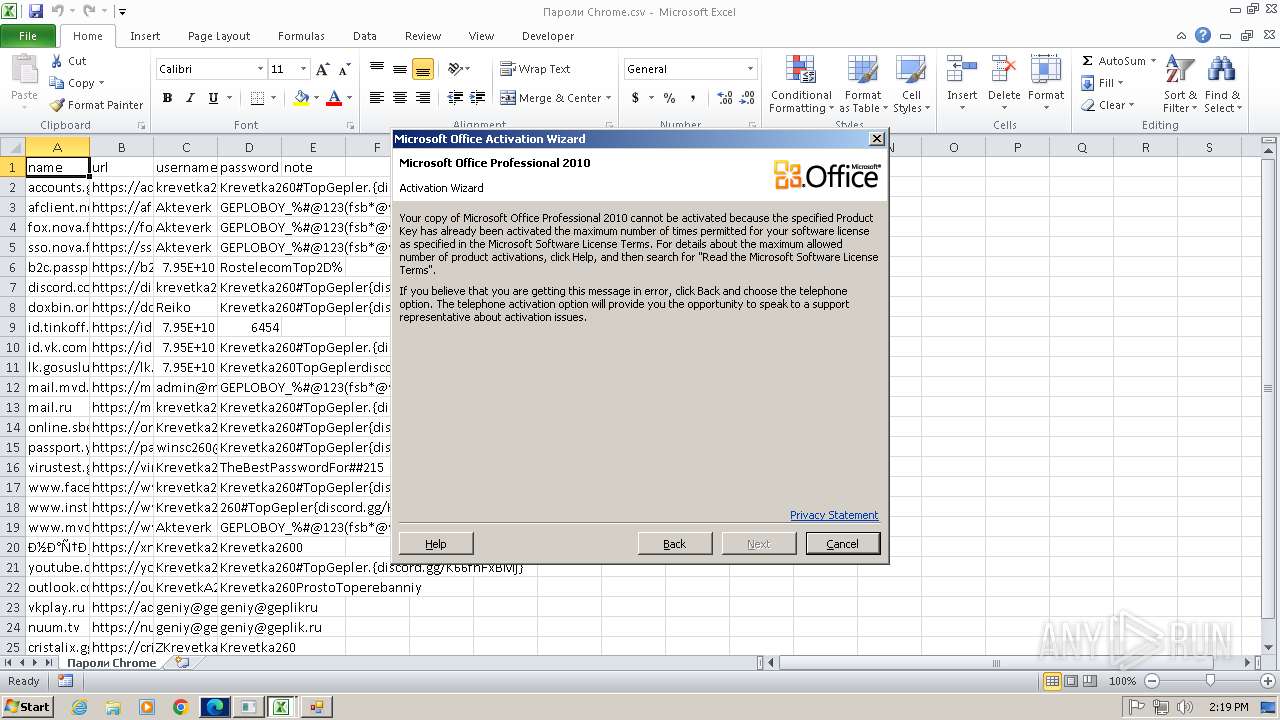Click the Start button

(28, 706)
